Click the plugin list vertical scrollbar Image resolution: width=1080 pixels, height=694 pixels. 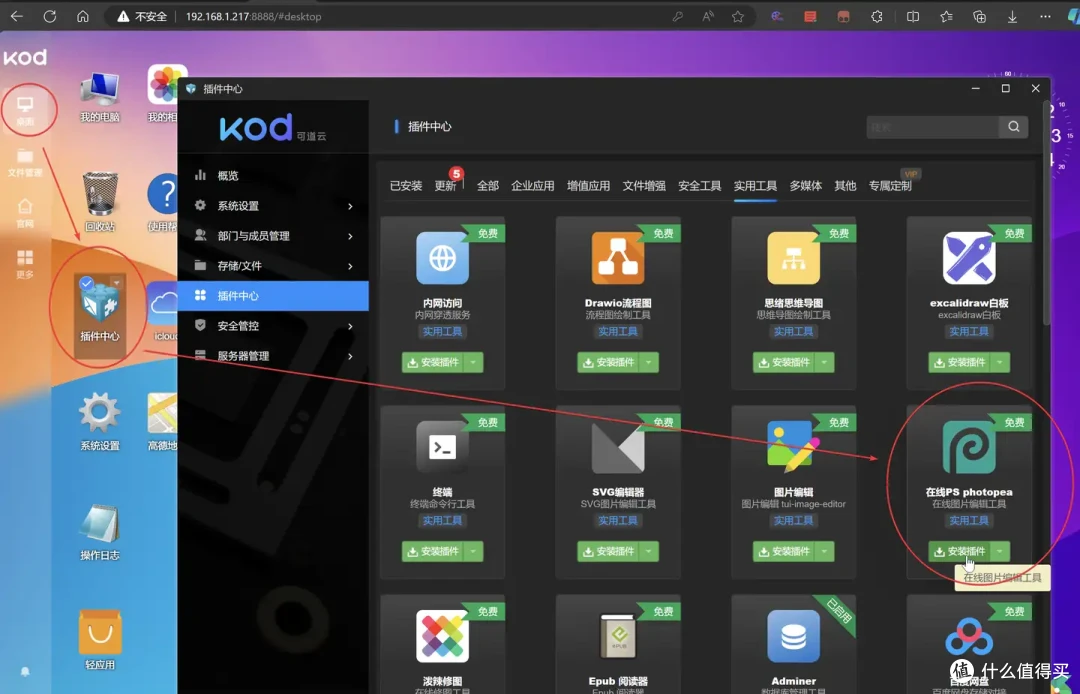[x=1047, y=213]
